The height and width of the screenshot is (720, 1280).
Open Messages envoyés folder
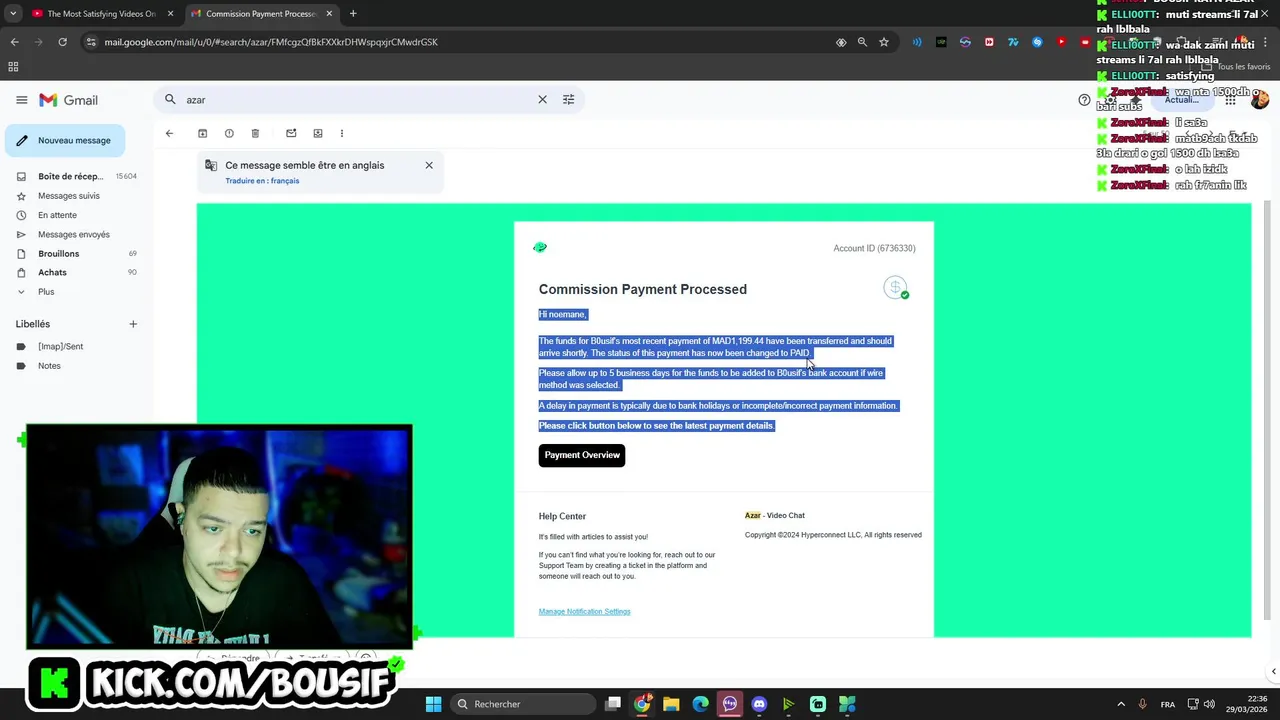[76, 234]
